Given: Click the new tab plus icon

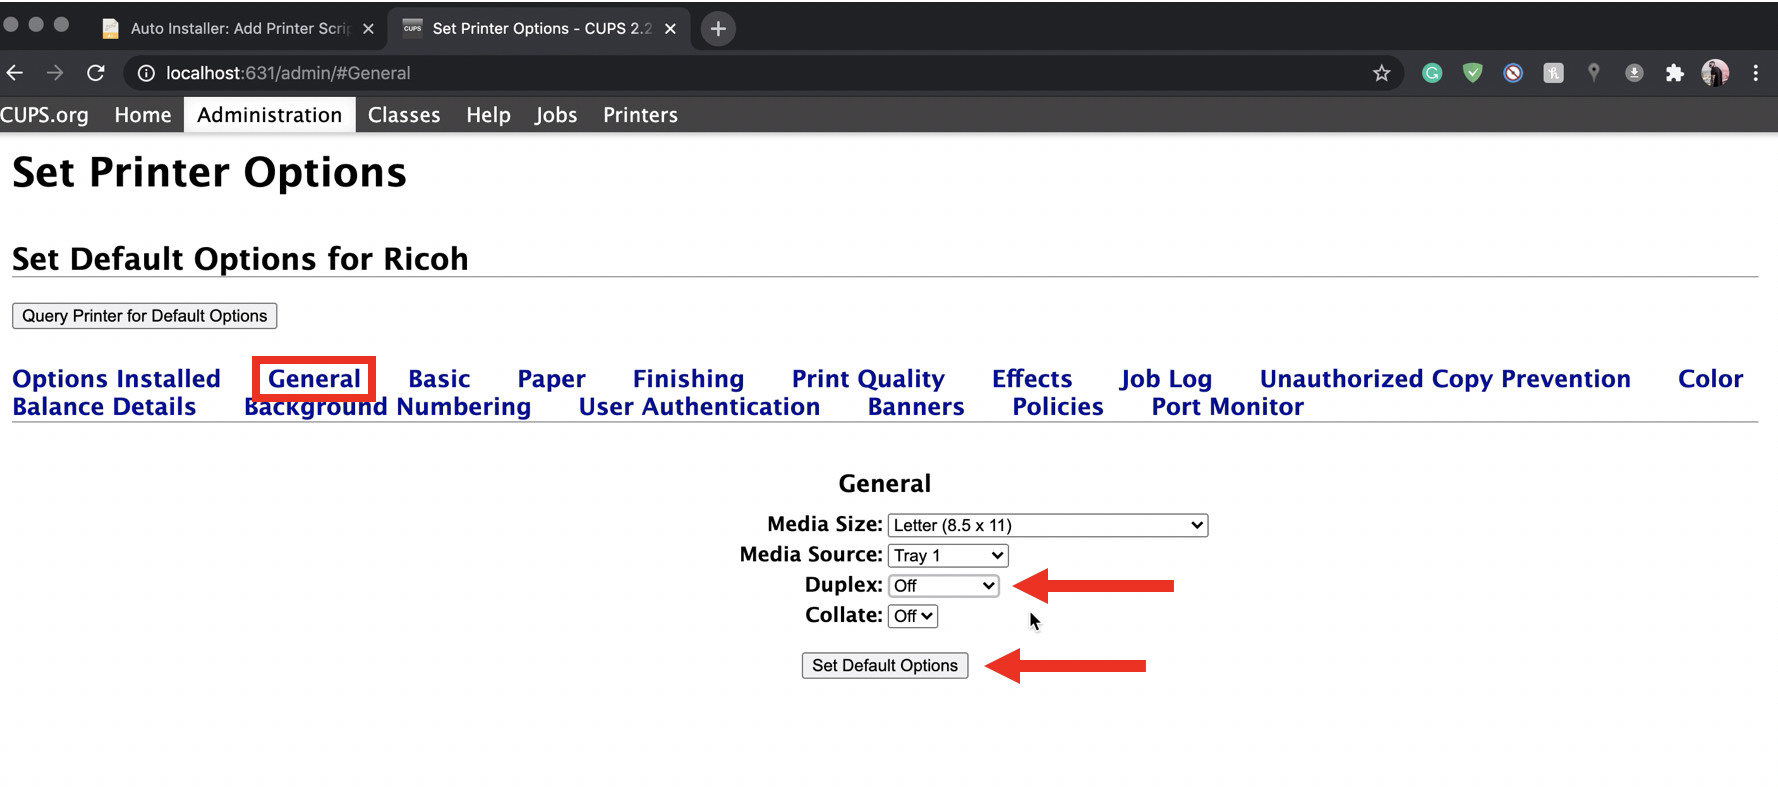Looking at the screenshot, I should 717,29.
